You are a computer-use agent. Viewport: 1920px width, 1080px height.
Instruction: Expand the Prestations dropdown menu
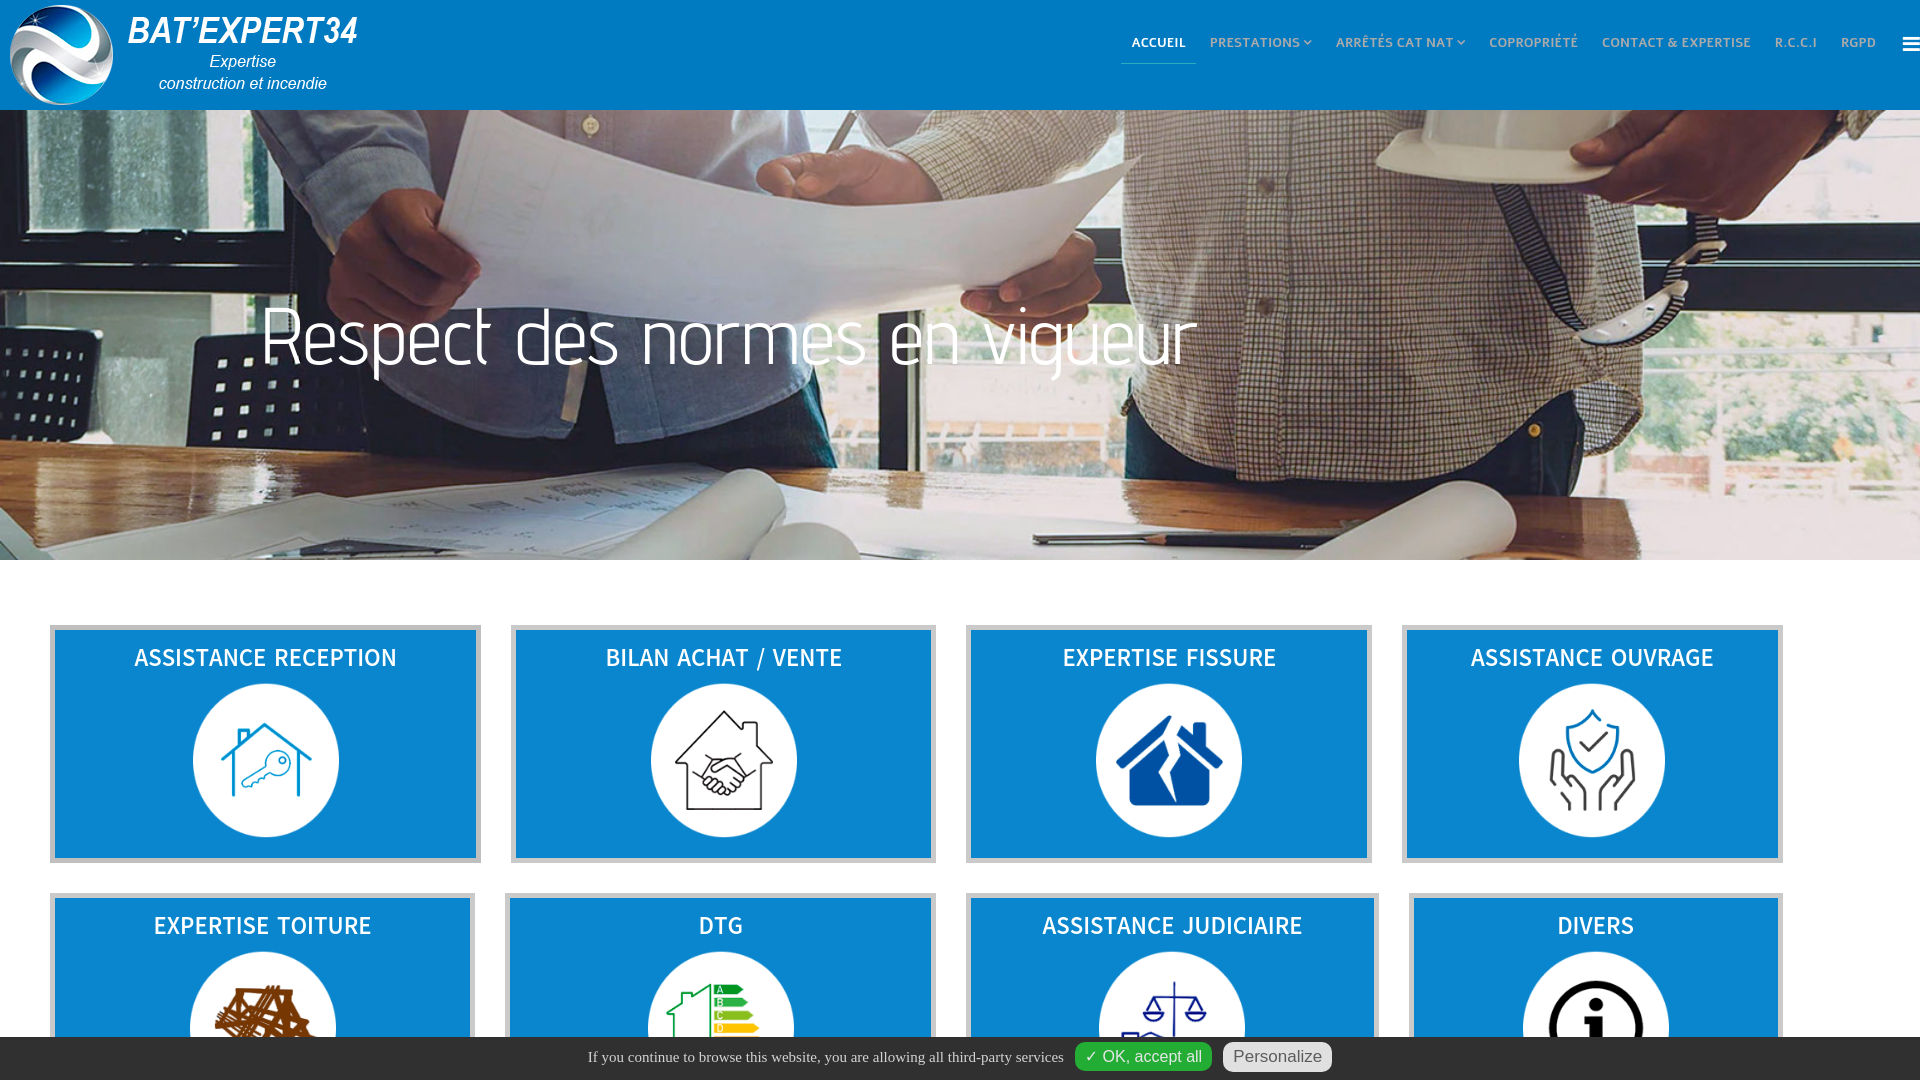click(1260, 43)
